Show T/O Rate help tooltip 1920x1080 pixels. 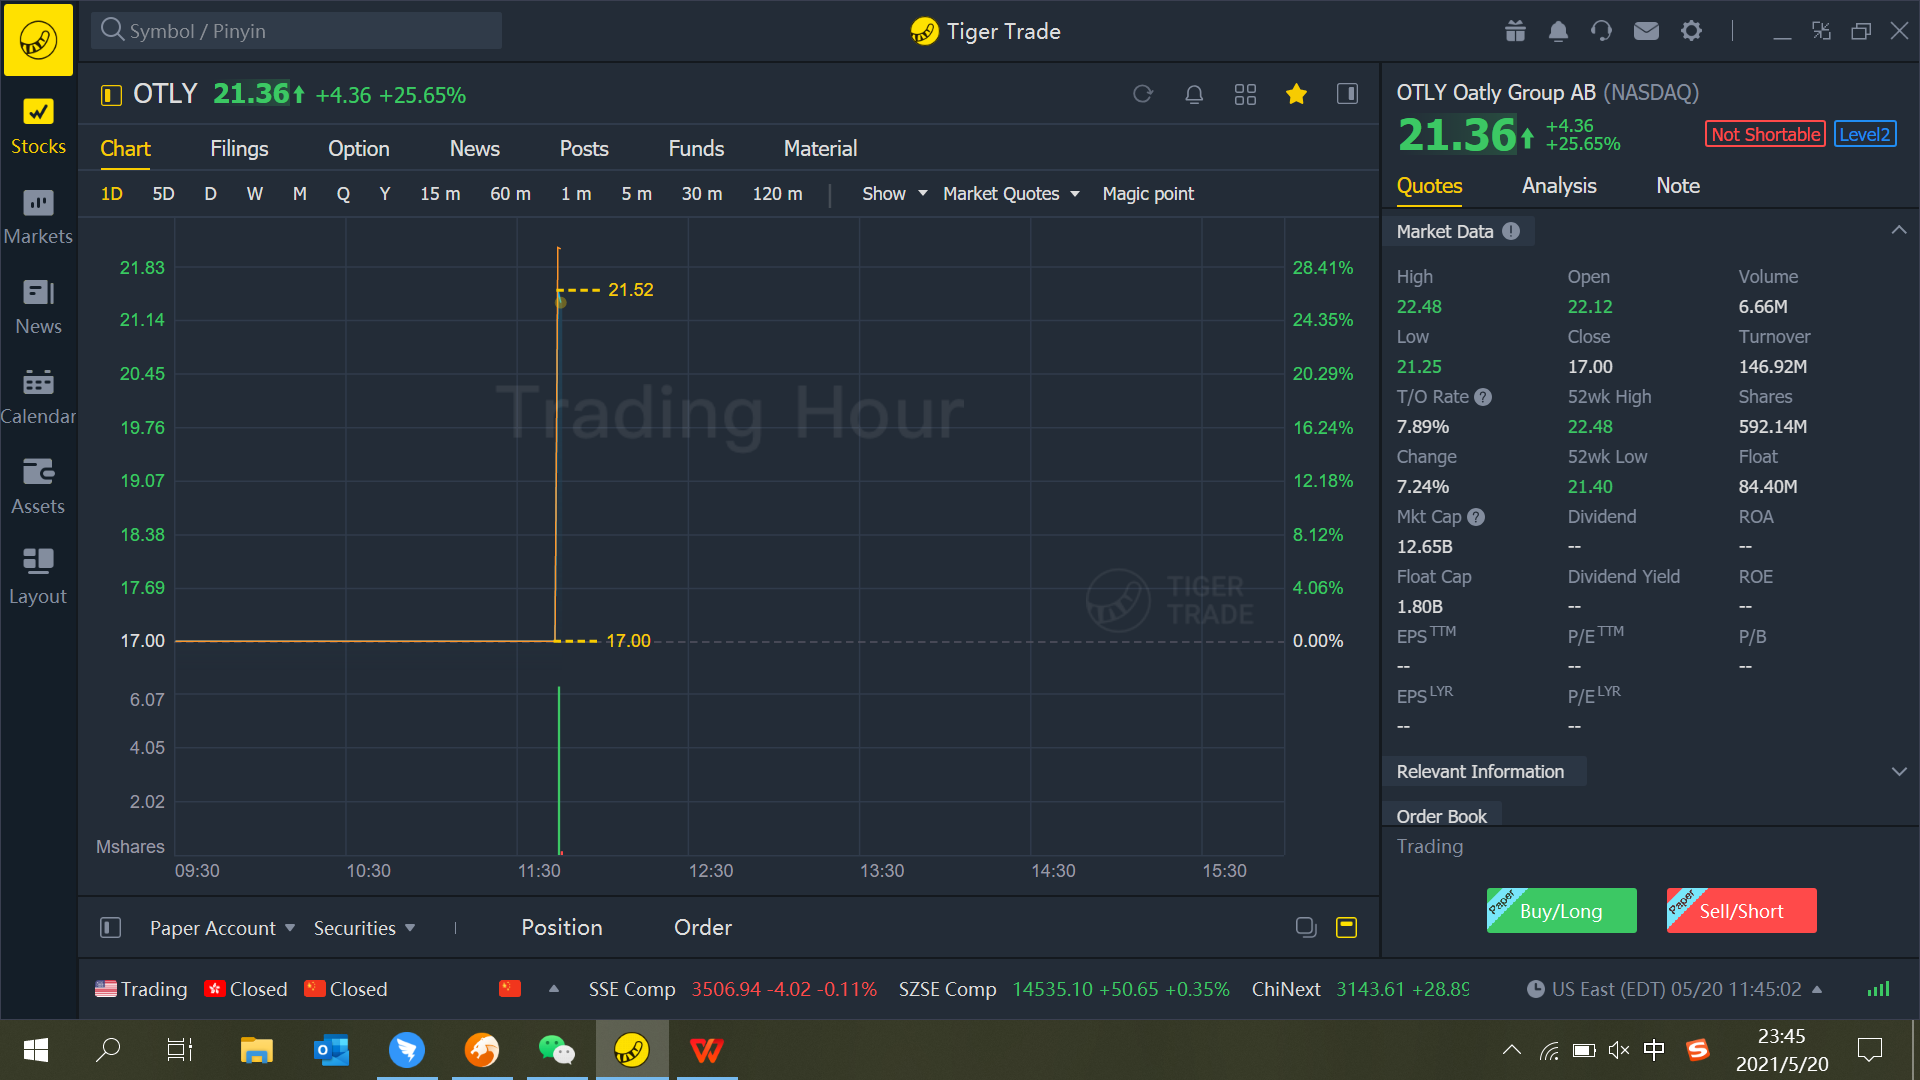pos(1483,397)
